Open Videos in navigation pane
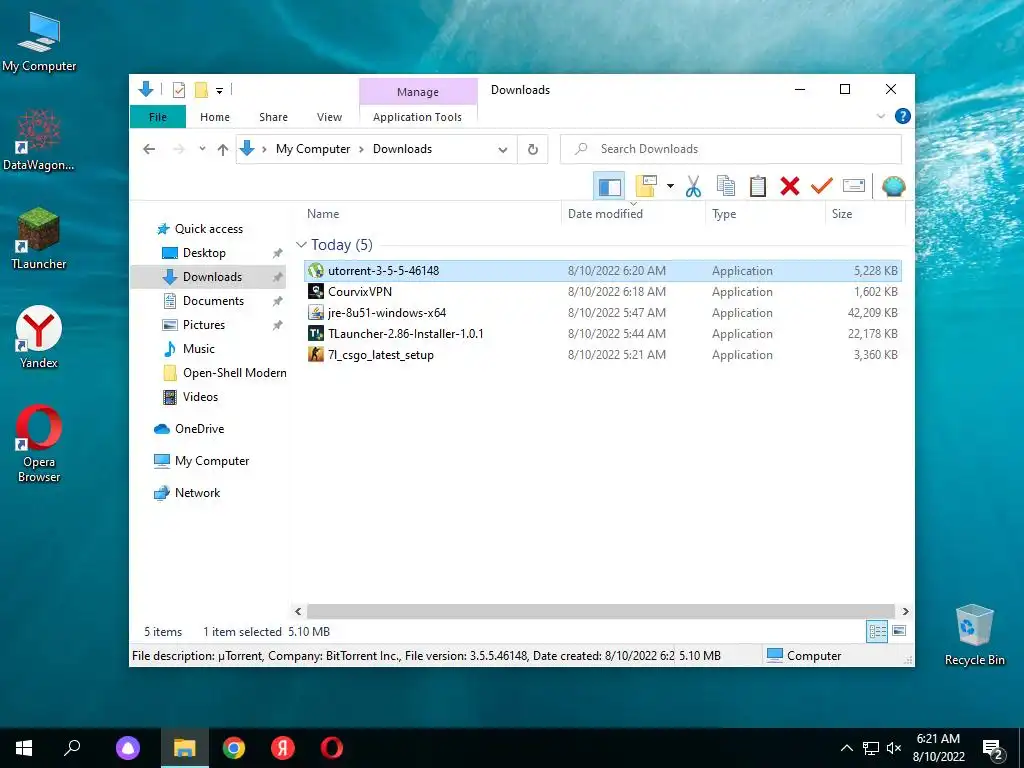 (200, 396)
